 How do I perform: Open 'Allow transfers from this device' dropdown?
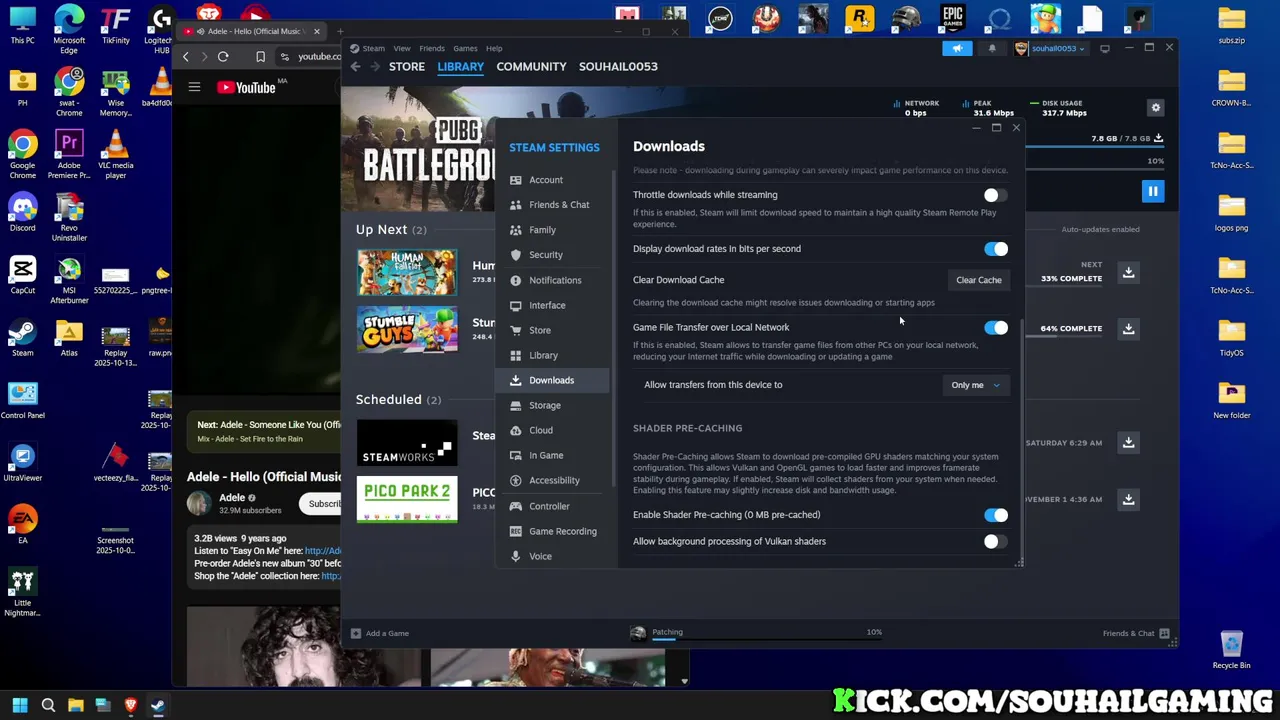pos(976,385)
